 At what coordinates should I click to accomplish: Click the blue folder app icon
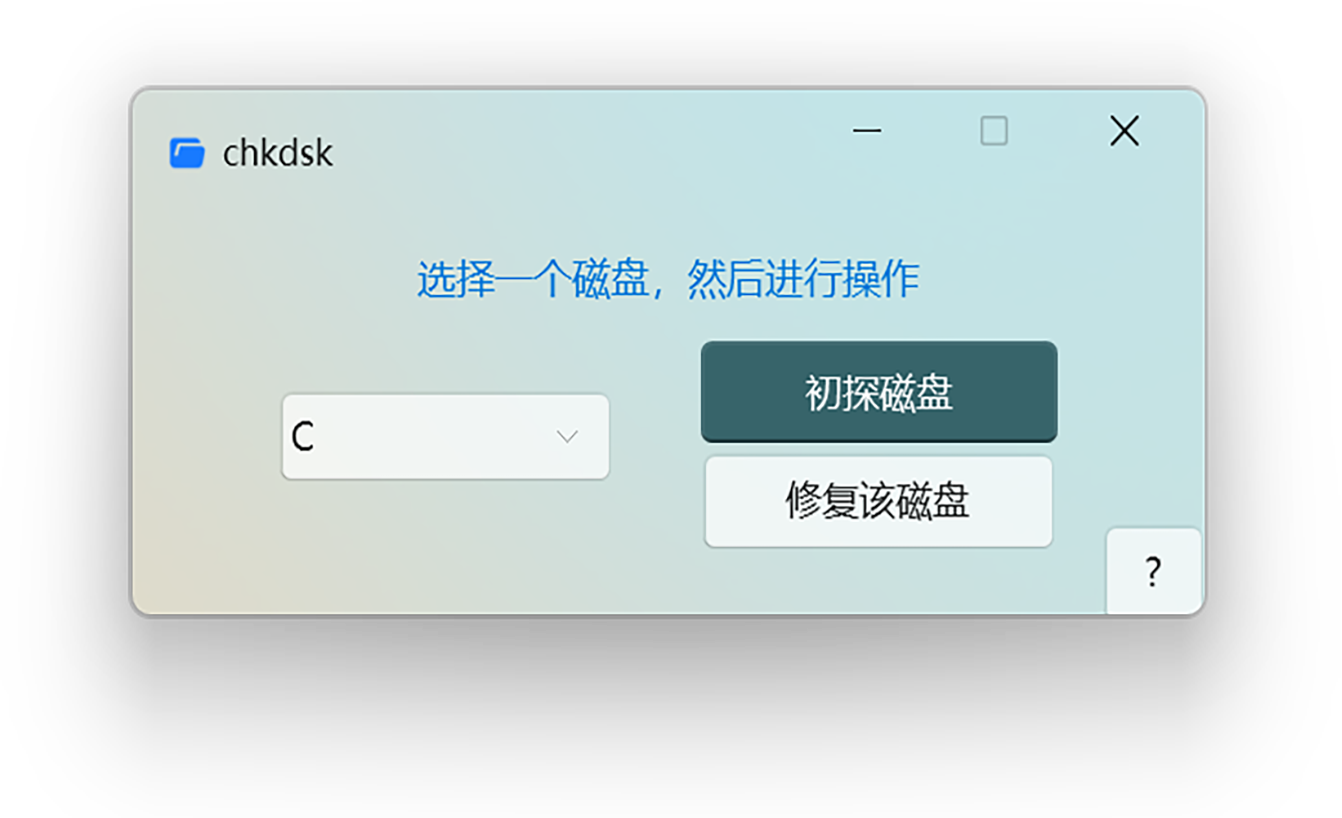[187, 153]
